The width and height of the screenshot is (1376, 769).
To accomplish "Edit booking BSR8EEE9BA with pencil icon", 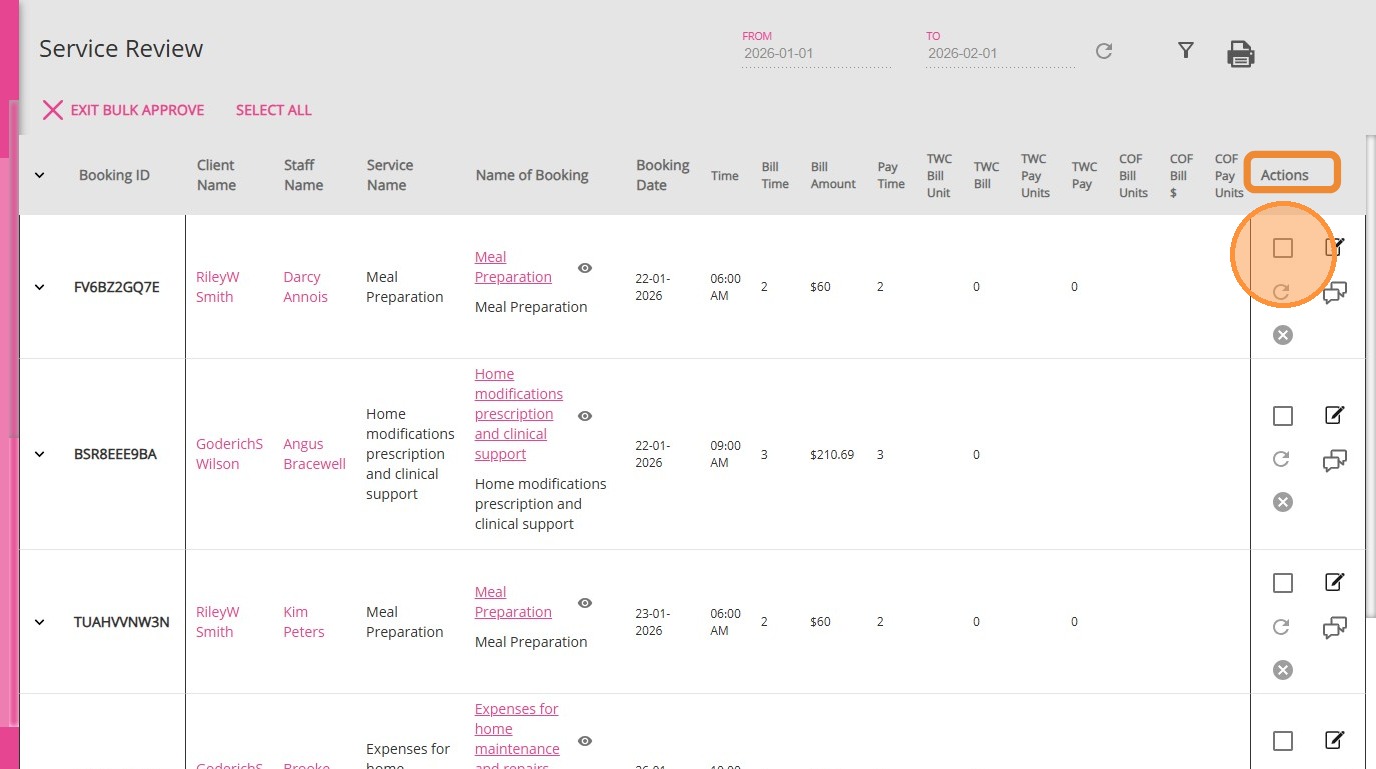I will (1334, 415).
